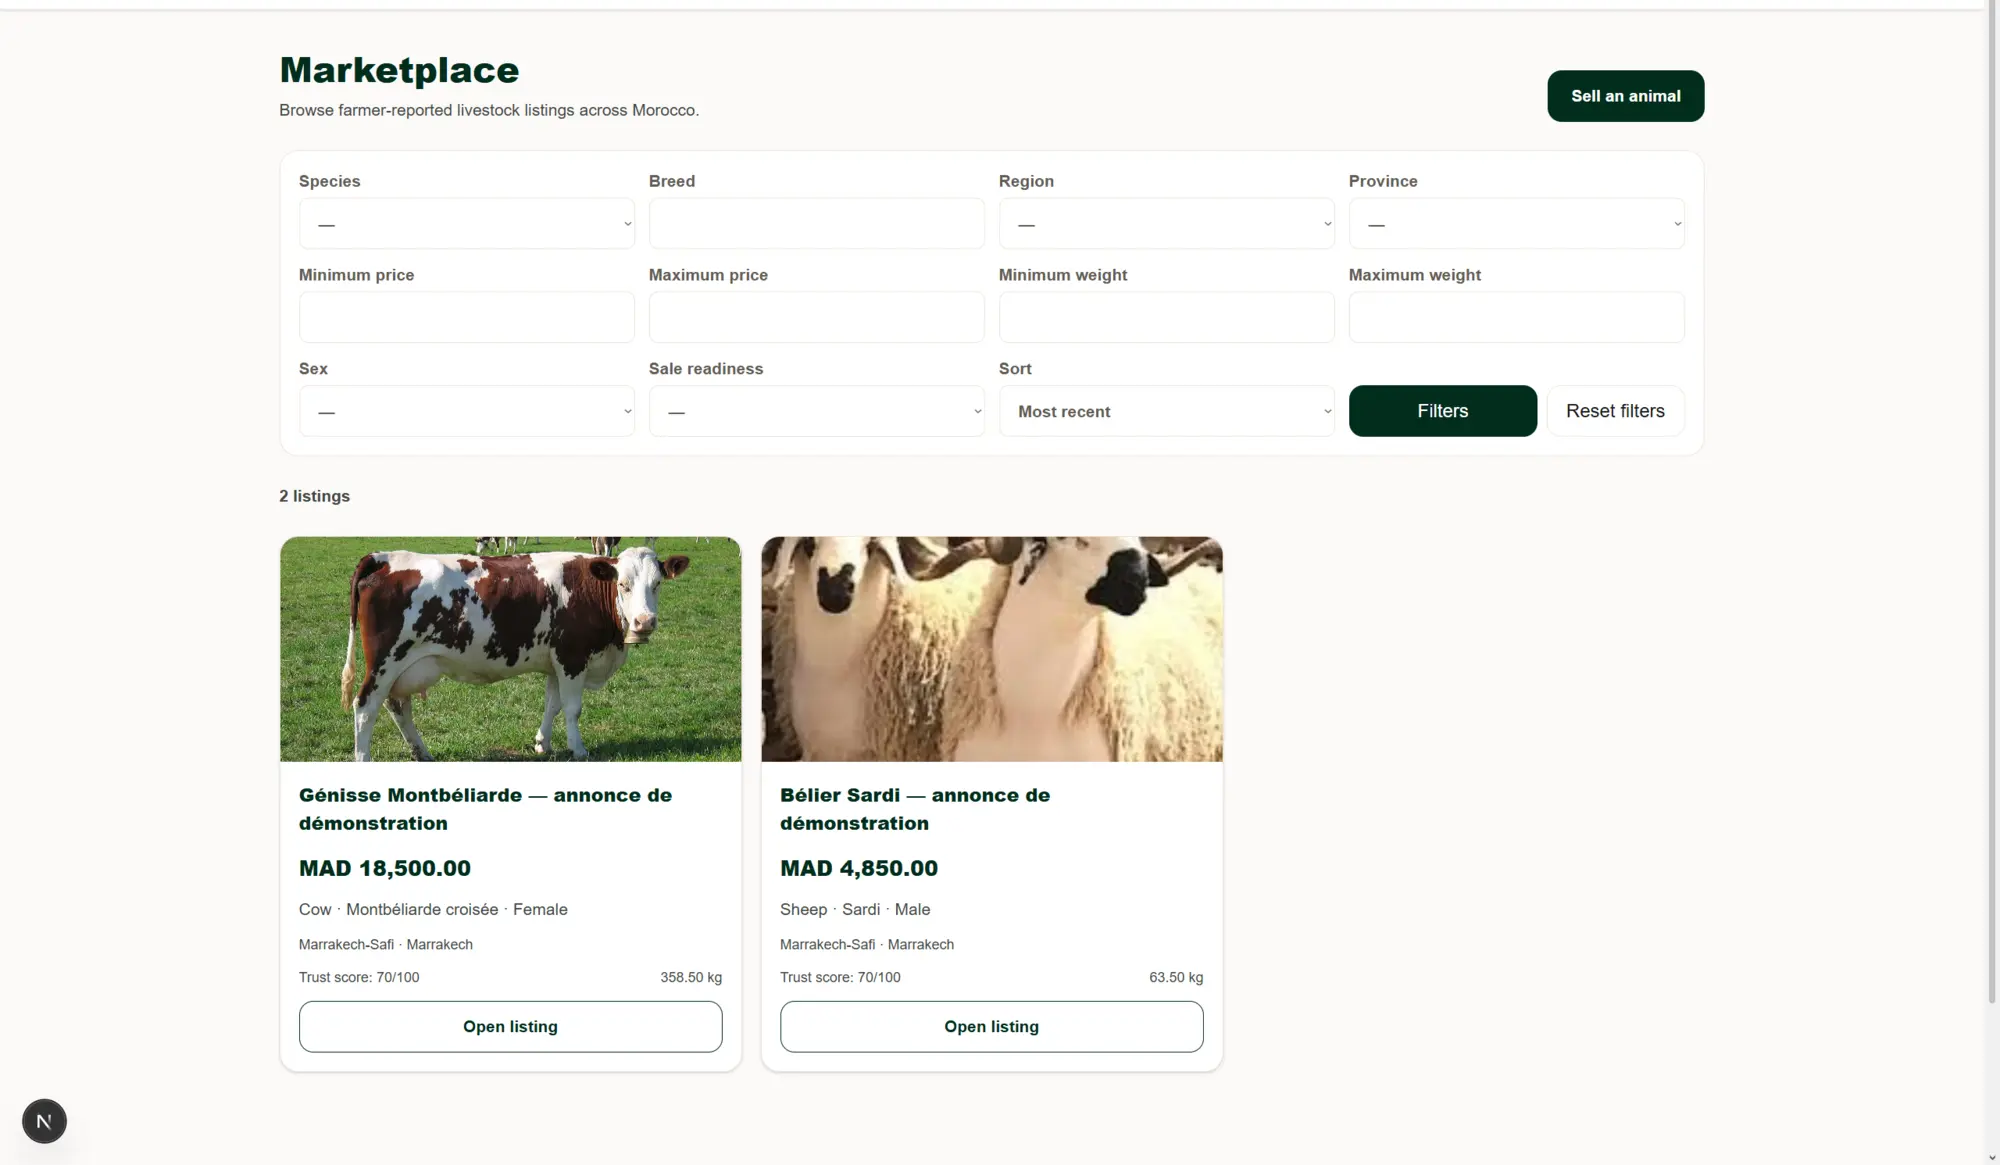Open the Génisse Montbéliarde cow photo
Screen dimensions: 2000x1165
coord(510,649)
